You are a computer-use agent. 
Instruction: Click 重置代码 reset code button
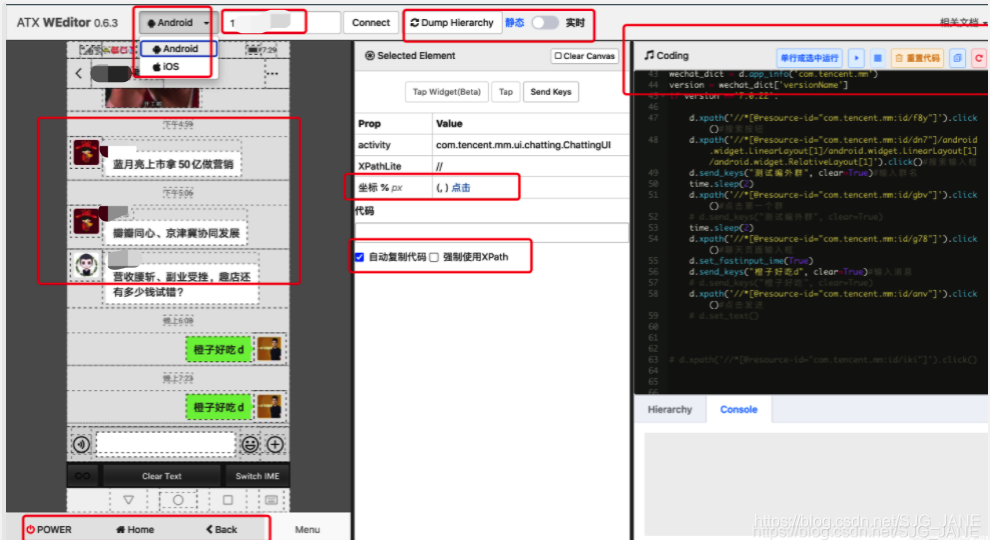[917, 58]
